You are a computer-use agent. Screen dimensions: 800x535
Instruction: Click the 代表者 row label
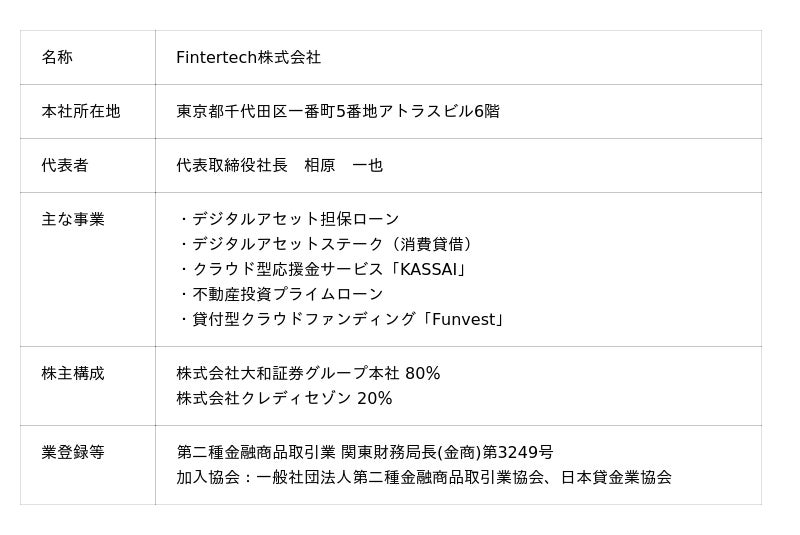[65, 166]
